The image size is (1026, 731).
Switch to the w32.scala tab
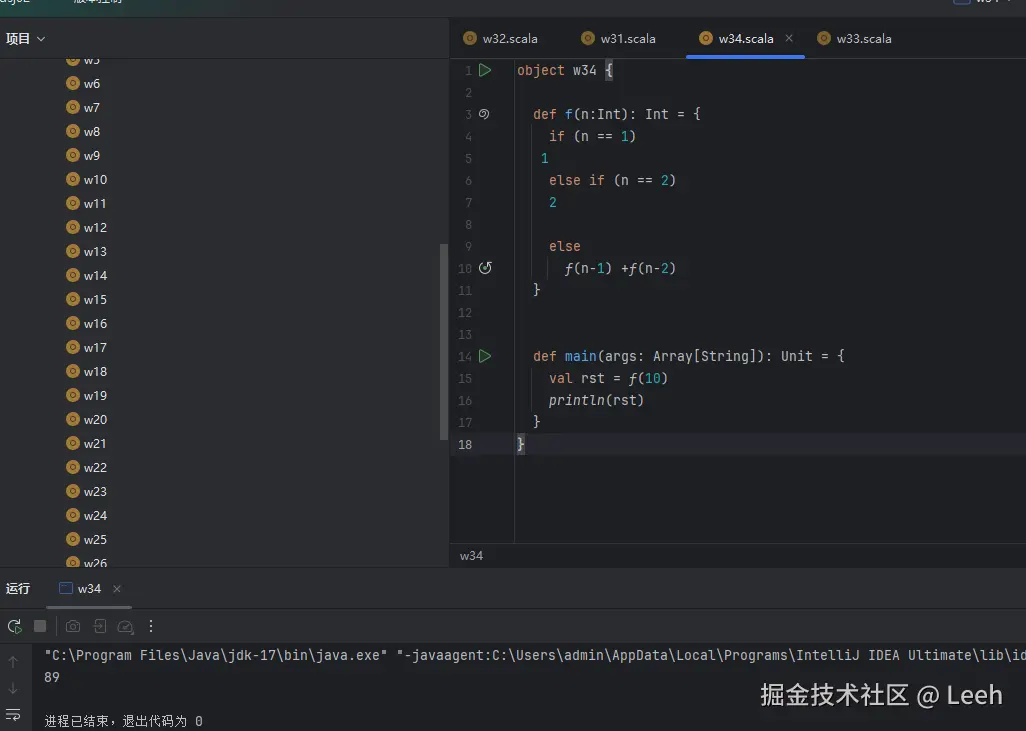[510, 38]
